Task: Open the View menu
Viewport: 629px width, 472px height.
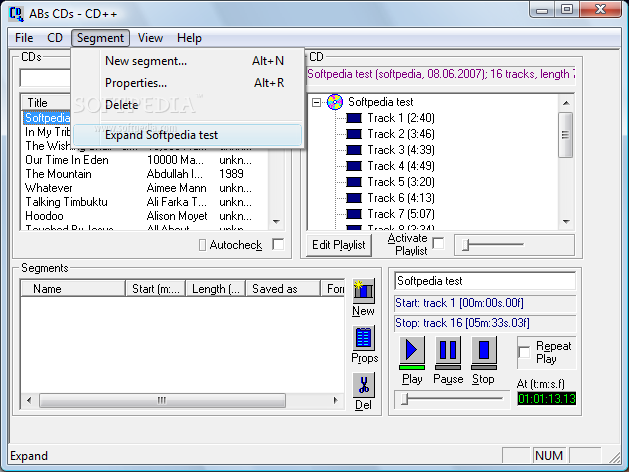Action: tap(150, 38)
